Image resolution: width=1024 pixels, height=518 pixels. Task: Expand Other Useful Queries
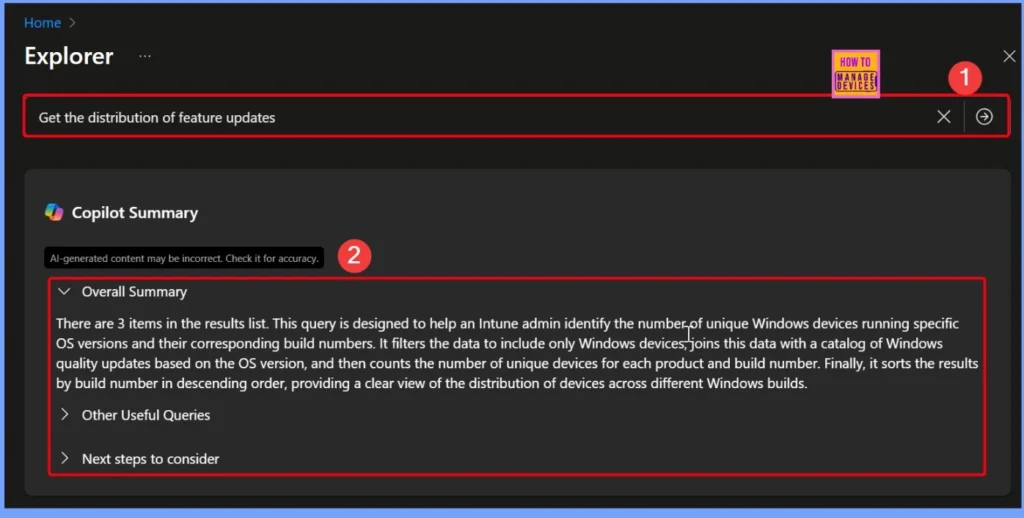pyautogui.click(x=64, y=414)
